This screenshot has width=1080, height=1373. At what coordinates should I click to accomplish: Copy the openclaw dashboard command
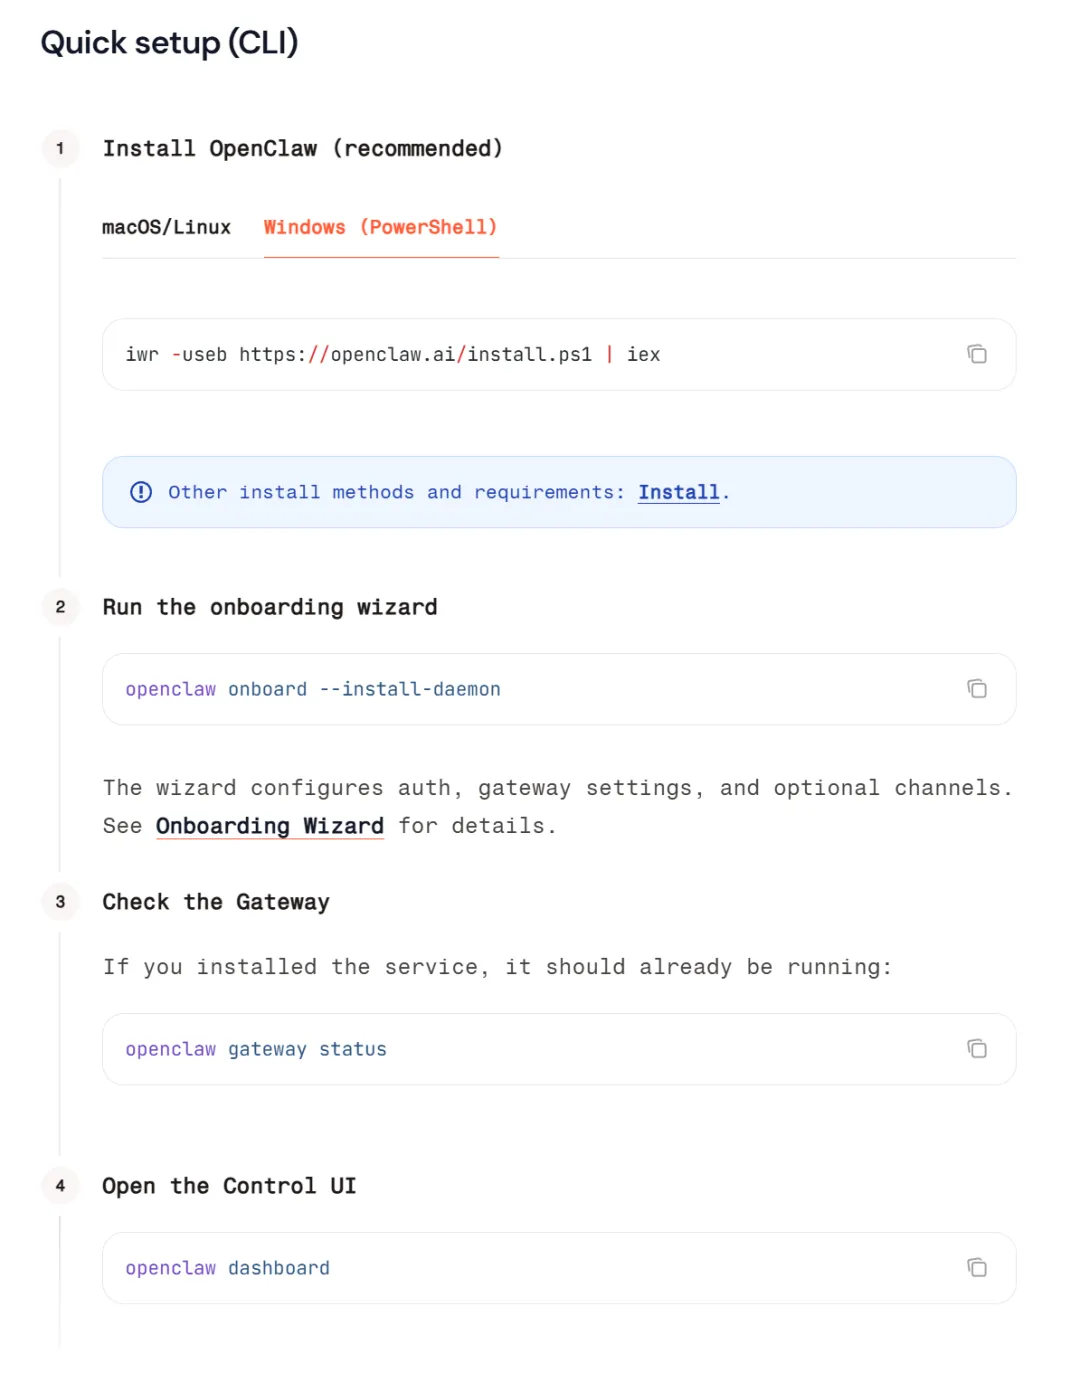coord(977,1268)
